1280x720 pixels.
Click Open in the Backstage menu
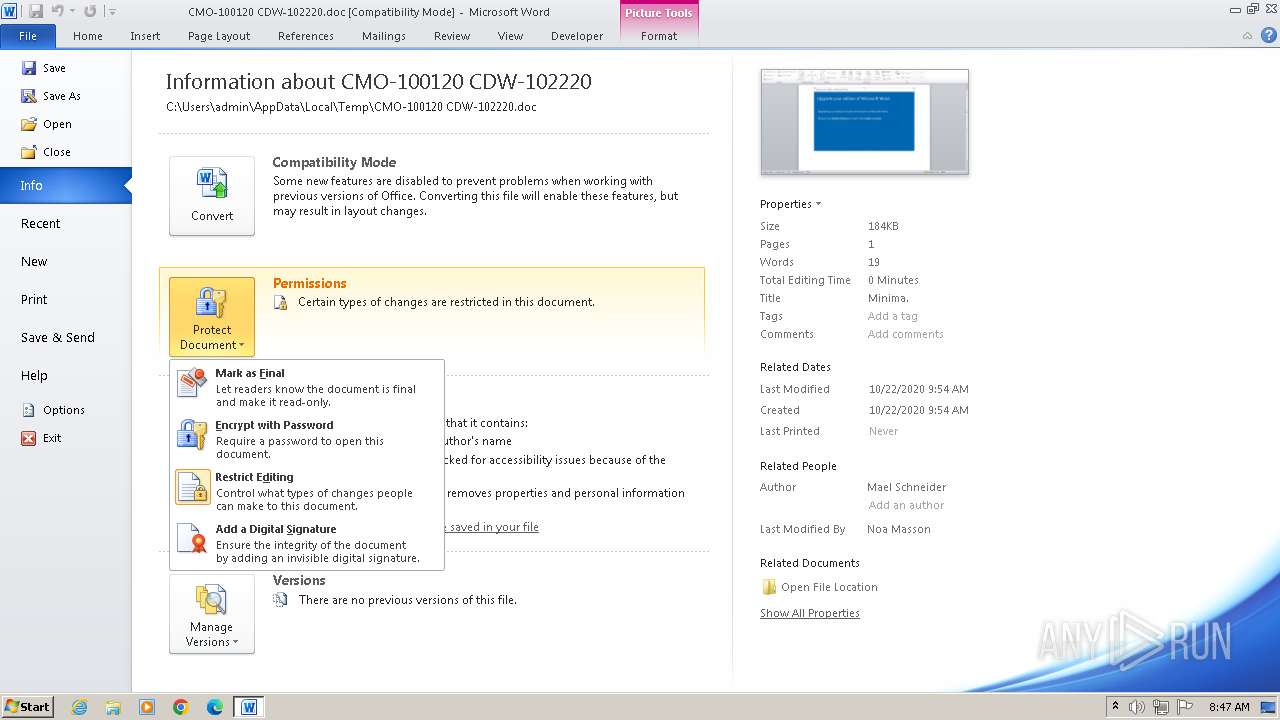coord(46,124)
